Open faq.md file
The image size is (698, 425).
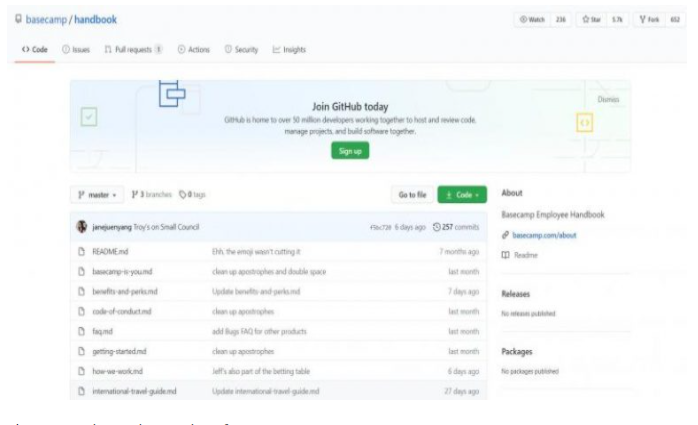[102, 331]
